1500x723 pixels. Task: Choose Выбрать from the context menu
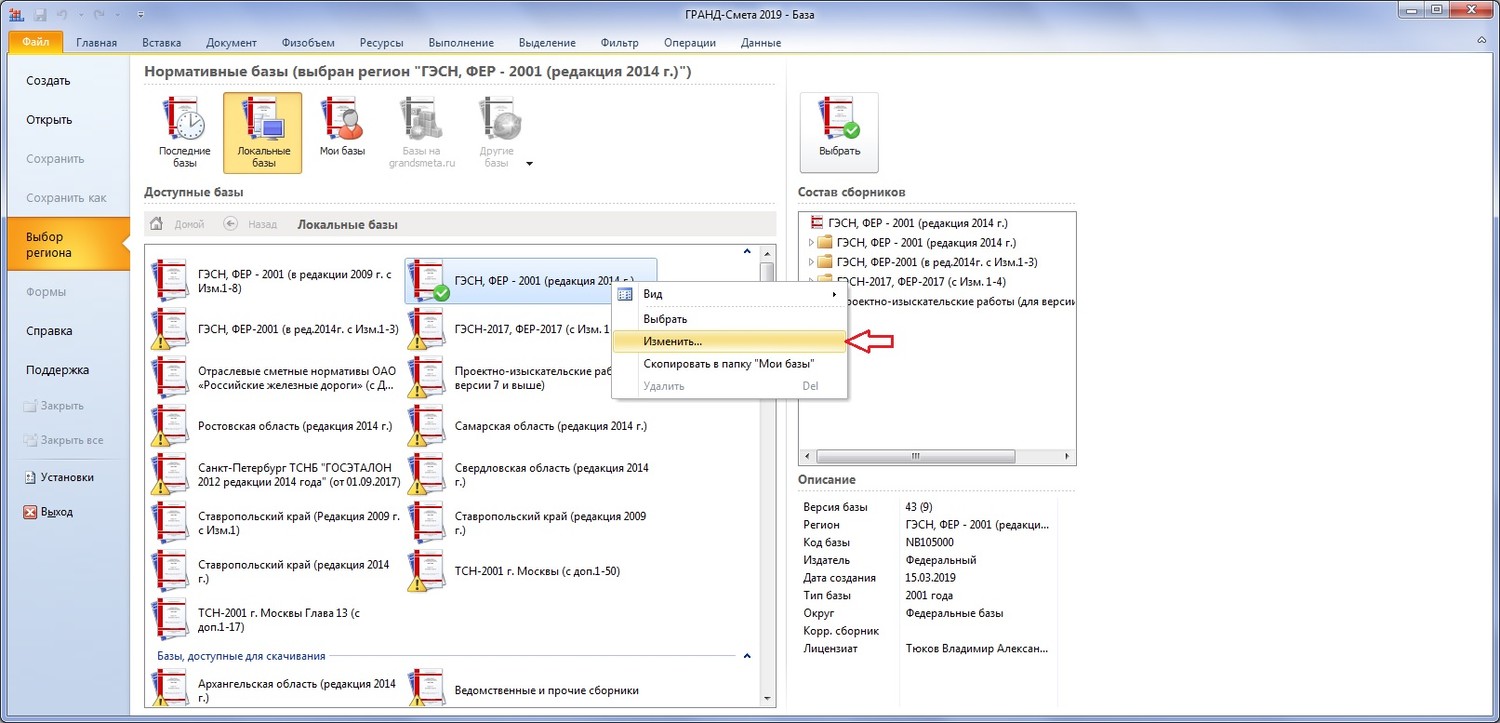pos(730,318)
